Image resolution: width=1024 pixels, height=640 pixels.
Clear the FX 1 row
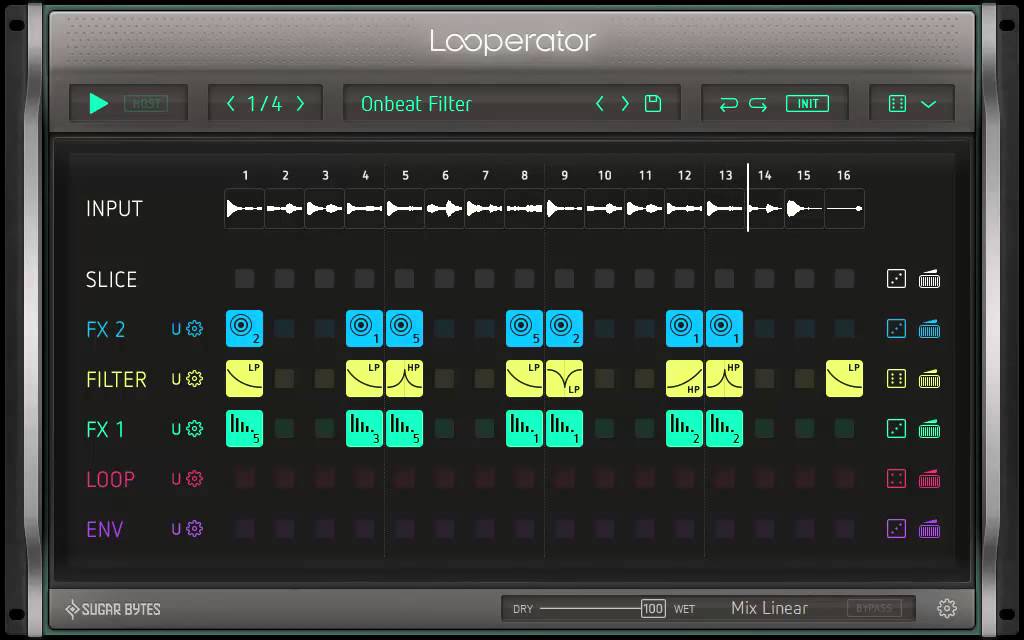click(929, 428)
